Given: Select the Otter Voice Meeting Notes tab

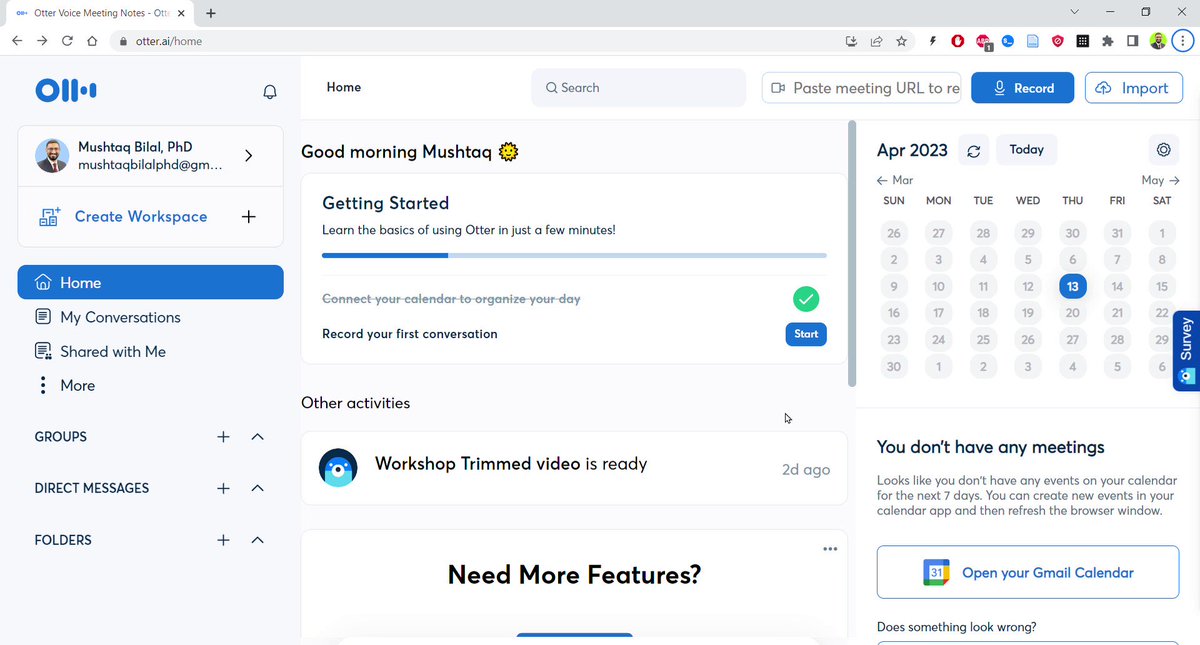Looking at the screenshot, I should click(98, 13).
